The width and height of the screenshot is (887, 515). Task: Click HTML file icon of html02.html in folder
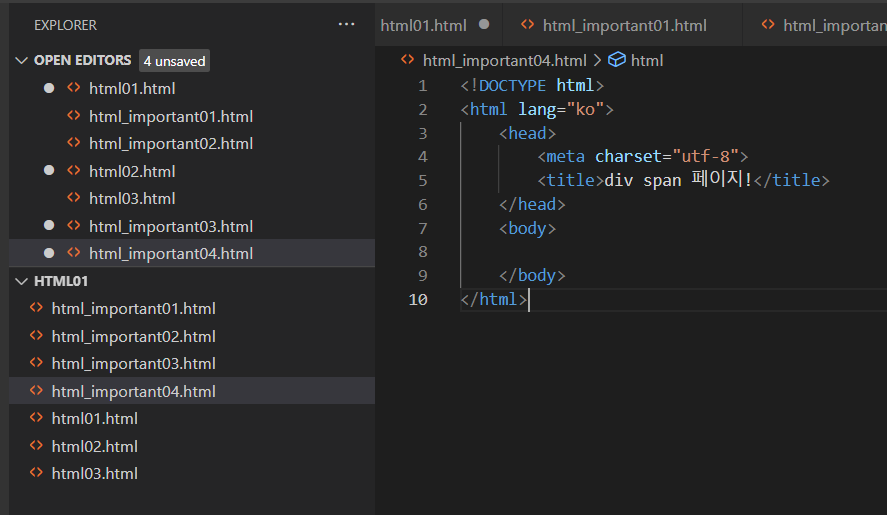(36, 445)
